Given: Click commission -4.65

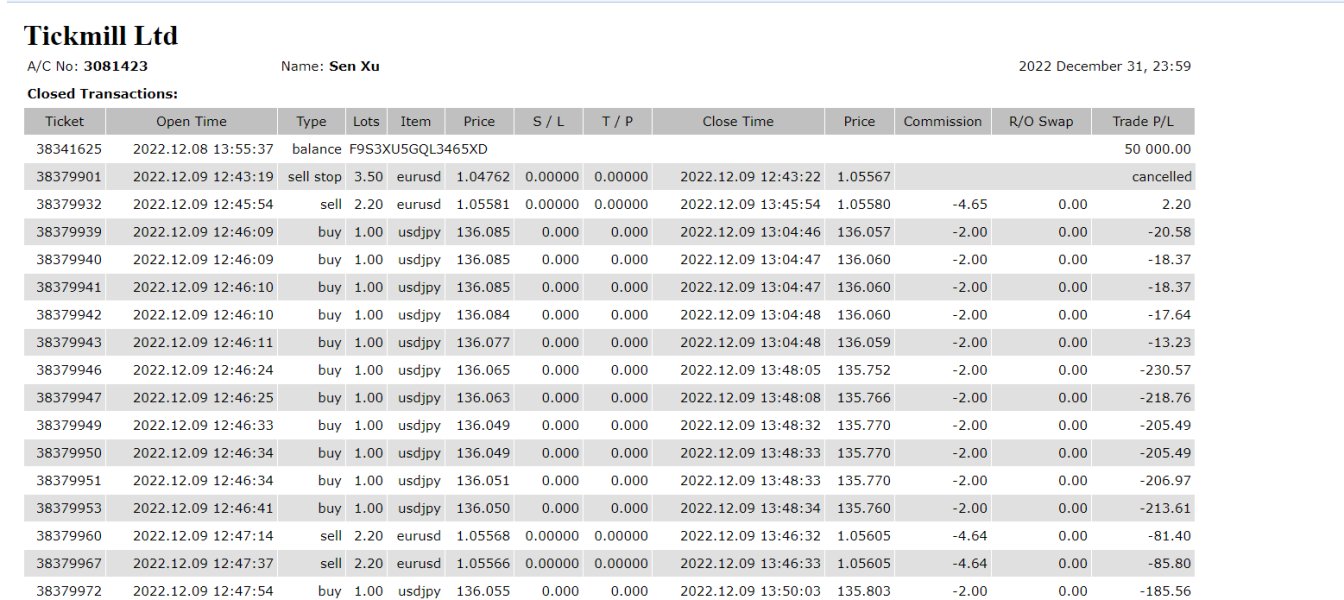Looking at the screenshot, I should 971,204.
